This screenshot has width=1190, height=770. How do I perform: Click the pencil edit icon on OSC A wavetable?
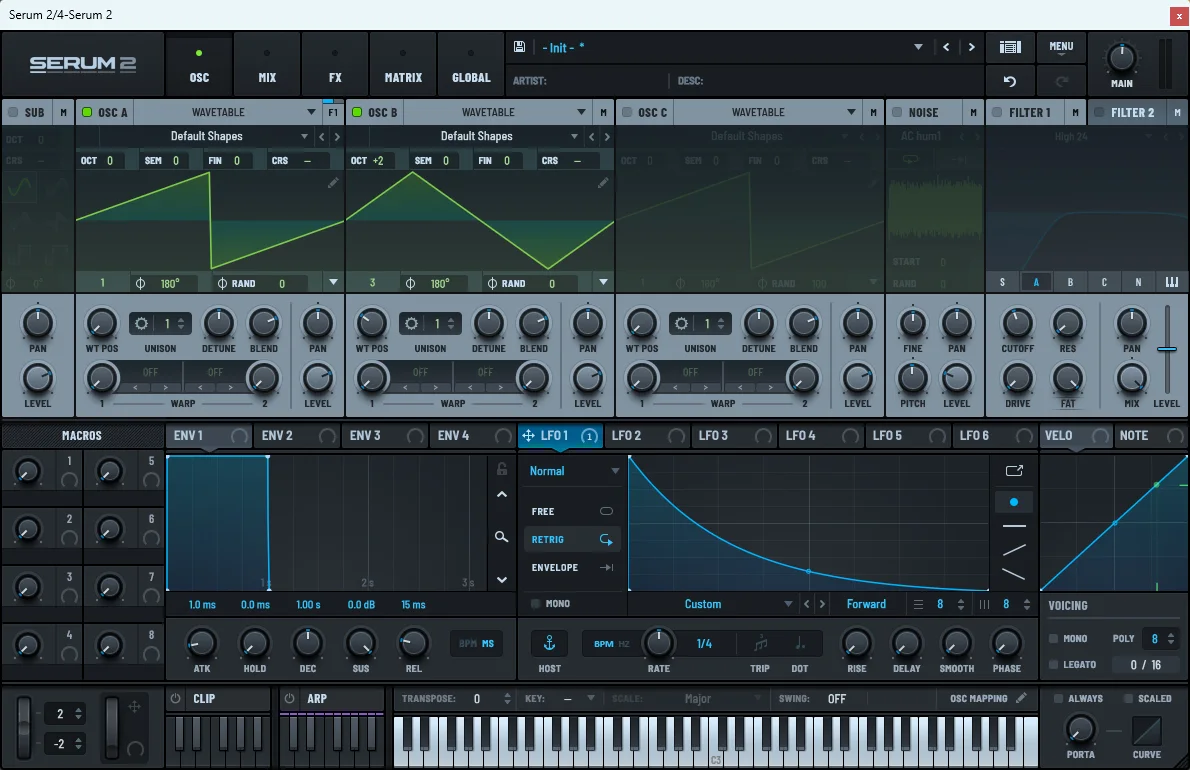333,182
